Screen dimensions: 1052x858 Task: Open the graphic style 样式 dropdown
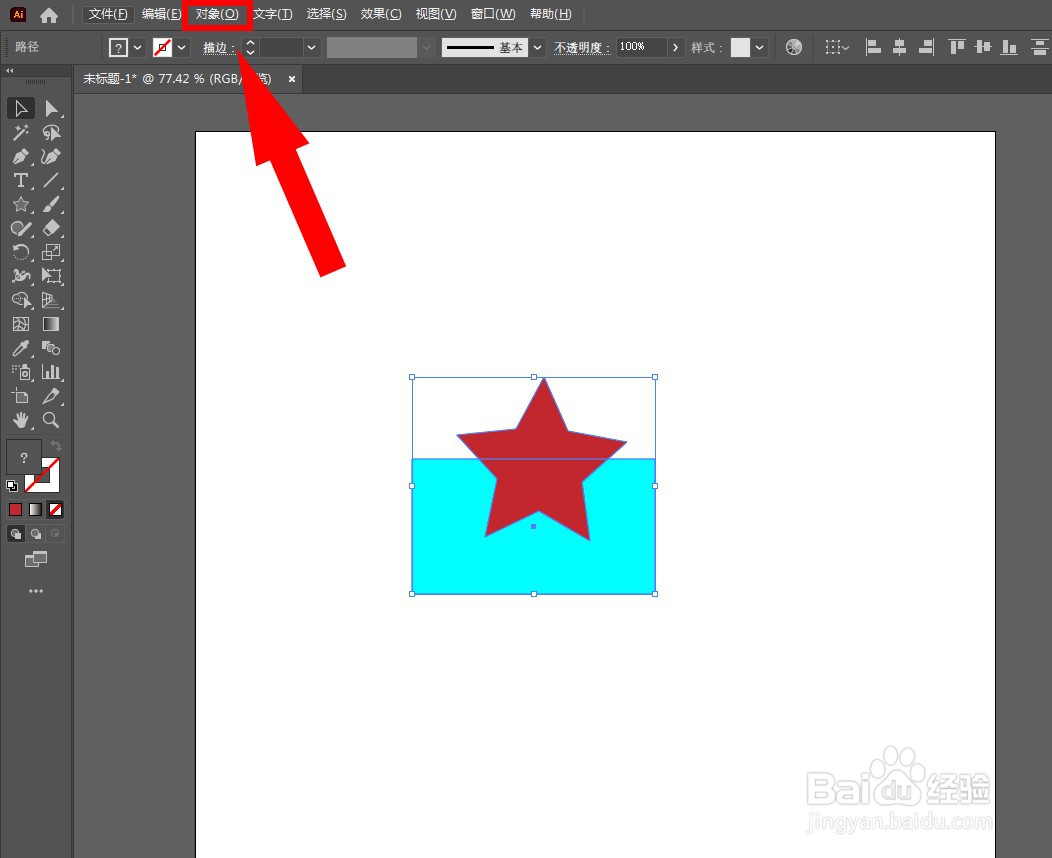point(759,48)
